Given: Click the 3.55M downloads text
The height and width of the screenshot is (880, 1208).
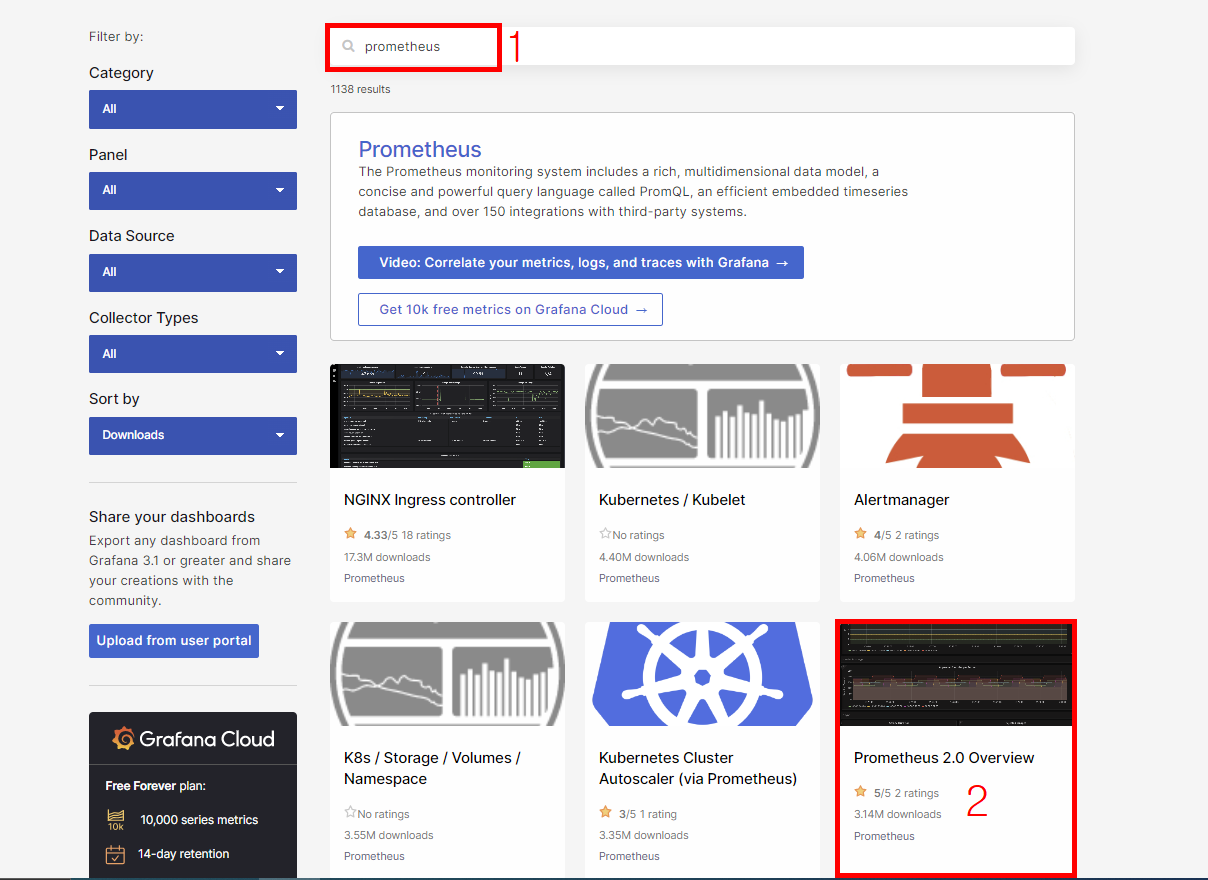Looking at the screenshot, I should 389,835.
